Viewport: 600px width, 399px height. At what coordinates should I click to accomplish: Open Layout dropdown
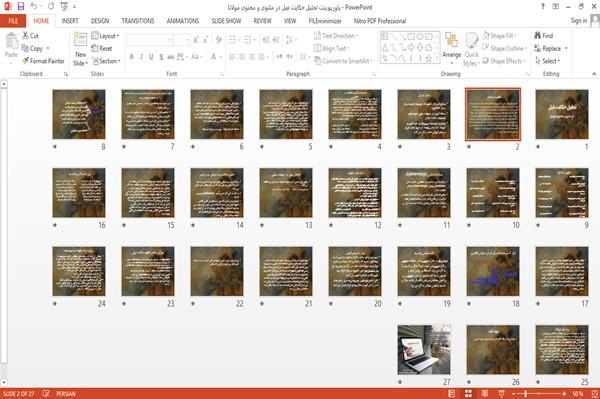[x=105, y=36]
